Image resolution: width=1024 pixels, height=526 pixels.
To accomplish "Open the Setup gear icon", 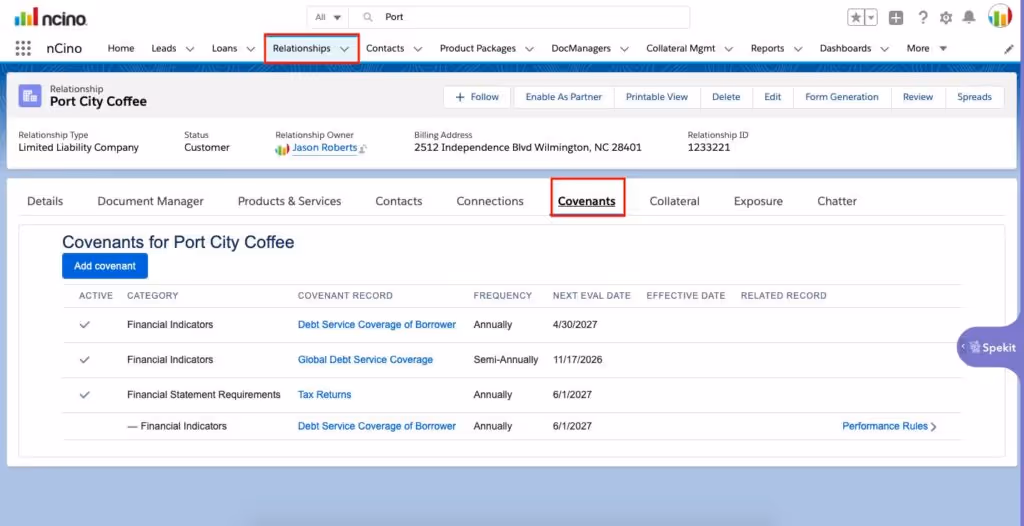I will 946,18.
